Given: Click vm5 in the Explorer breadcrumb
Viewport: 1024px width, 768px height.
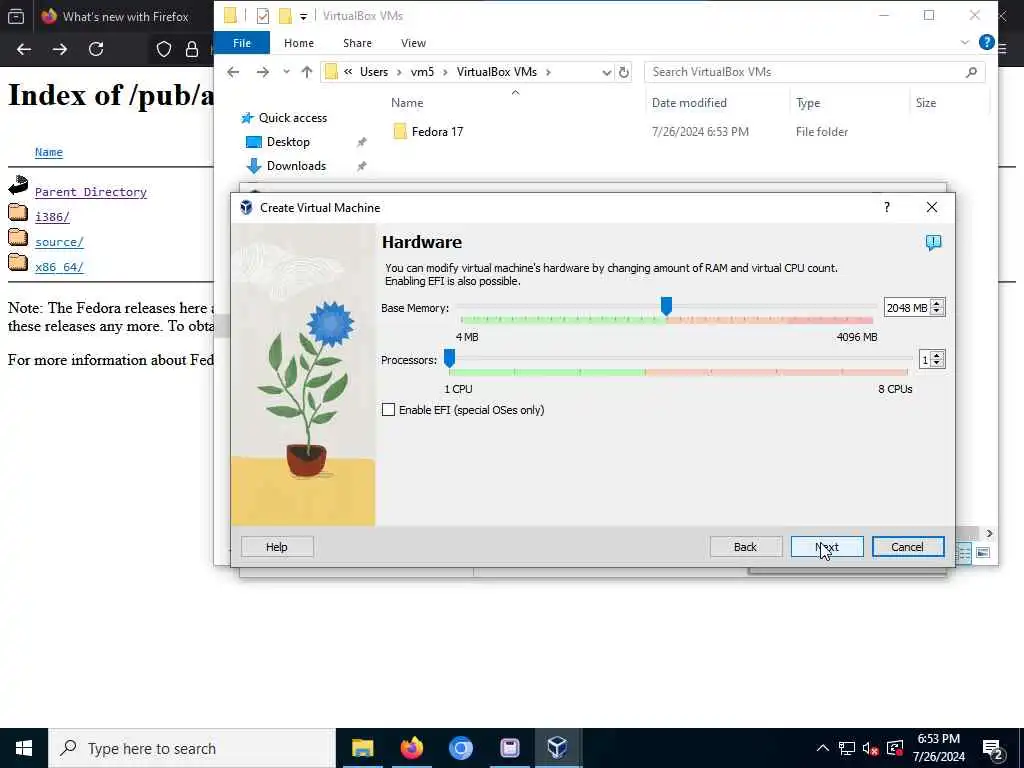Looking at the screenshot, I should [422, 72].
